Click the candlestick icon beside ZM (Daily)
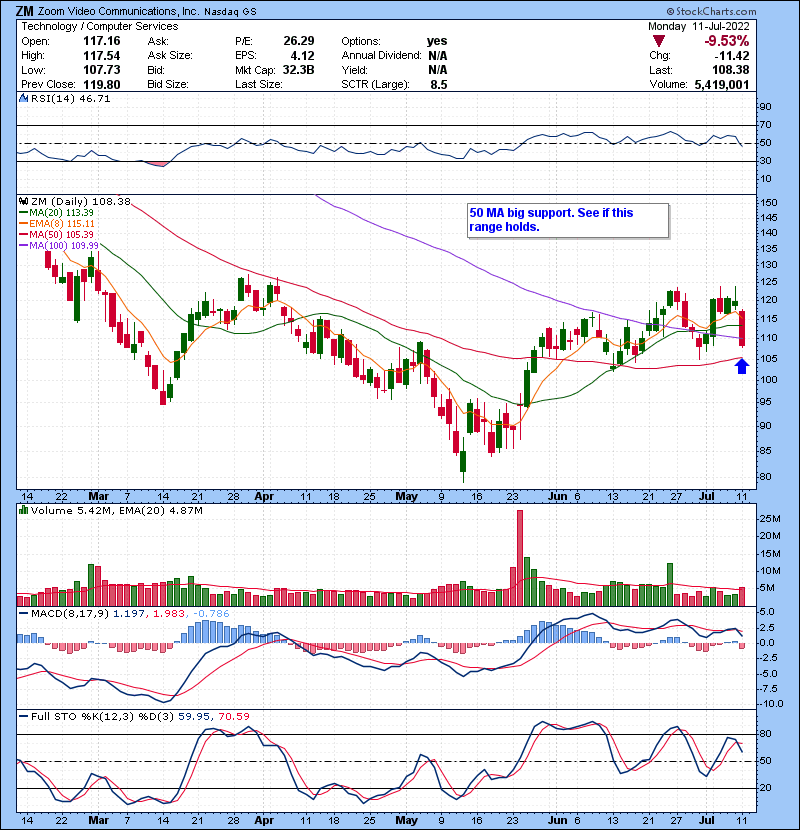 [23, 201]
